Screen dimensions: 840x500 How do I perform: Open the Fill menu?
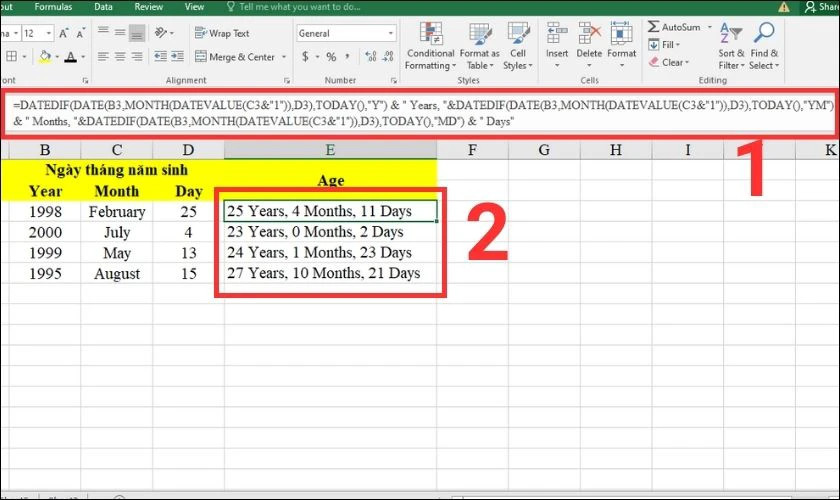tap(664, 44)
